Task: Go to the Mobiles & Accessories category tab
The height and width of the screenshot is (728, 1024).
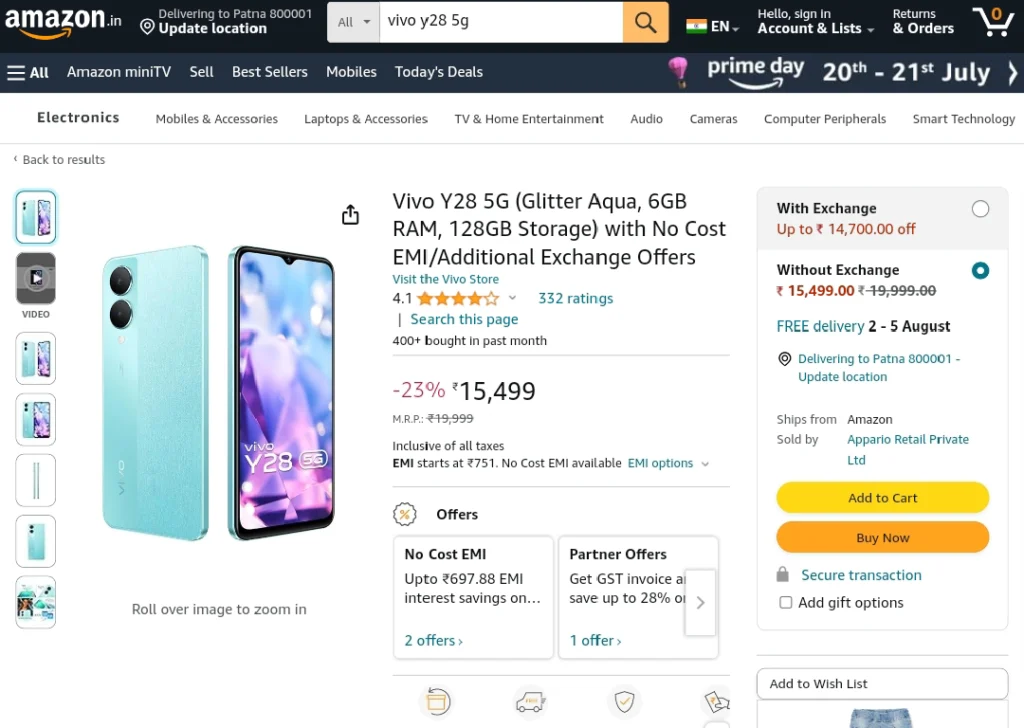Action: 217,119
